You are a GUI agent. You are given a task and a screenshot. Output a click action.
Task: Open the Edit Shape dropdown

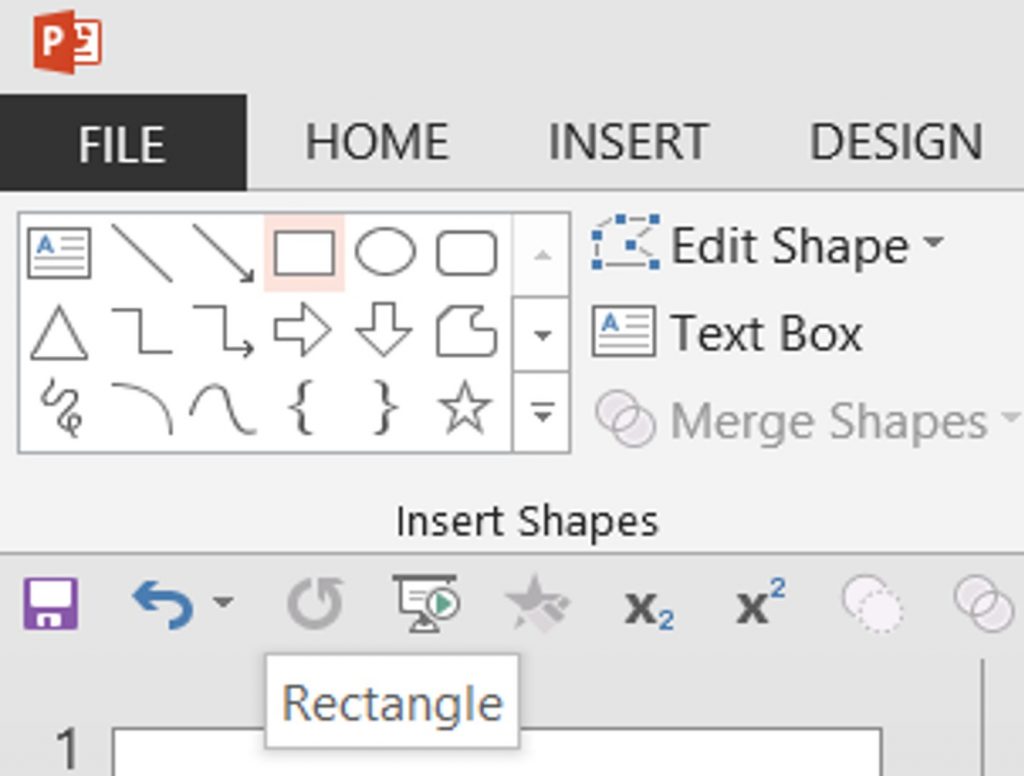(935, 245)
